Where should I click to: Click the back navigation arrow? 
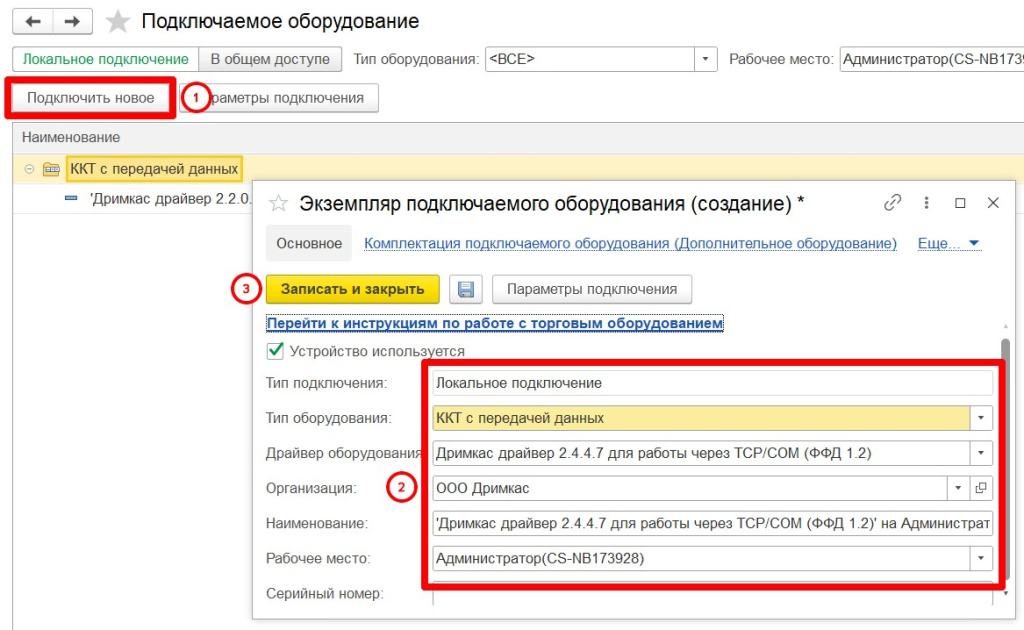pyautogui.click(x=32, y=21)
